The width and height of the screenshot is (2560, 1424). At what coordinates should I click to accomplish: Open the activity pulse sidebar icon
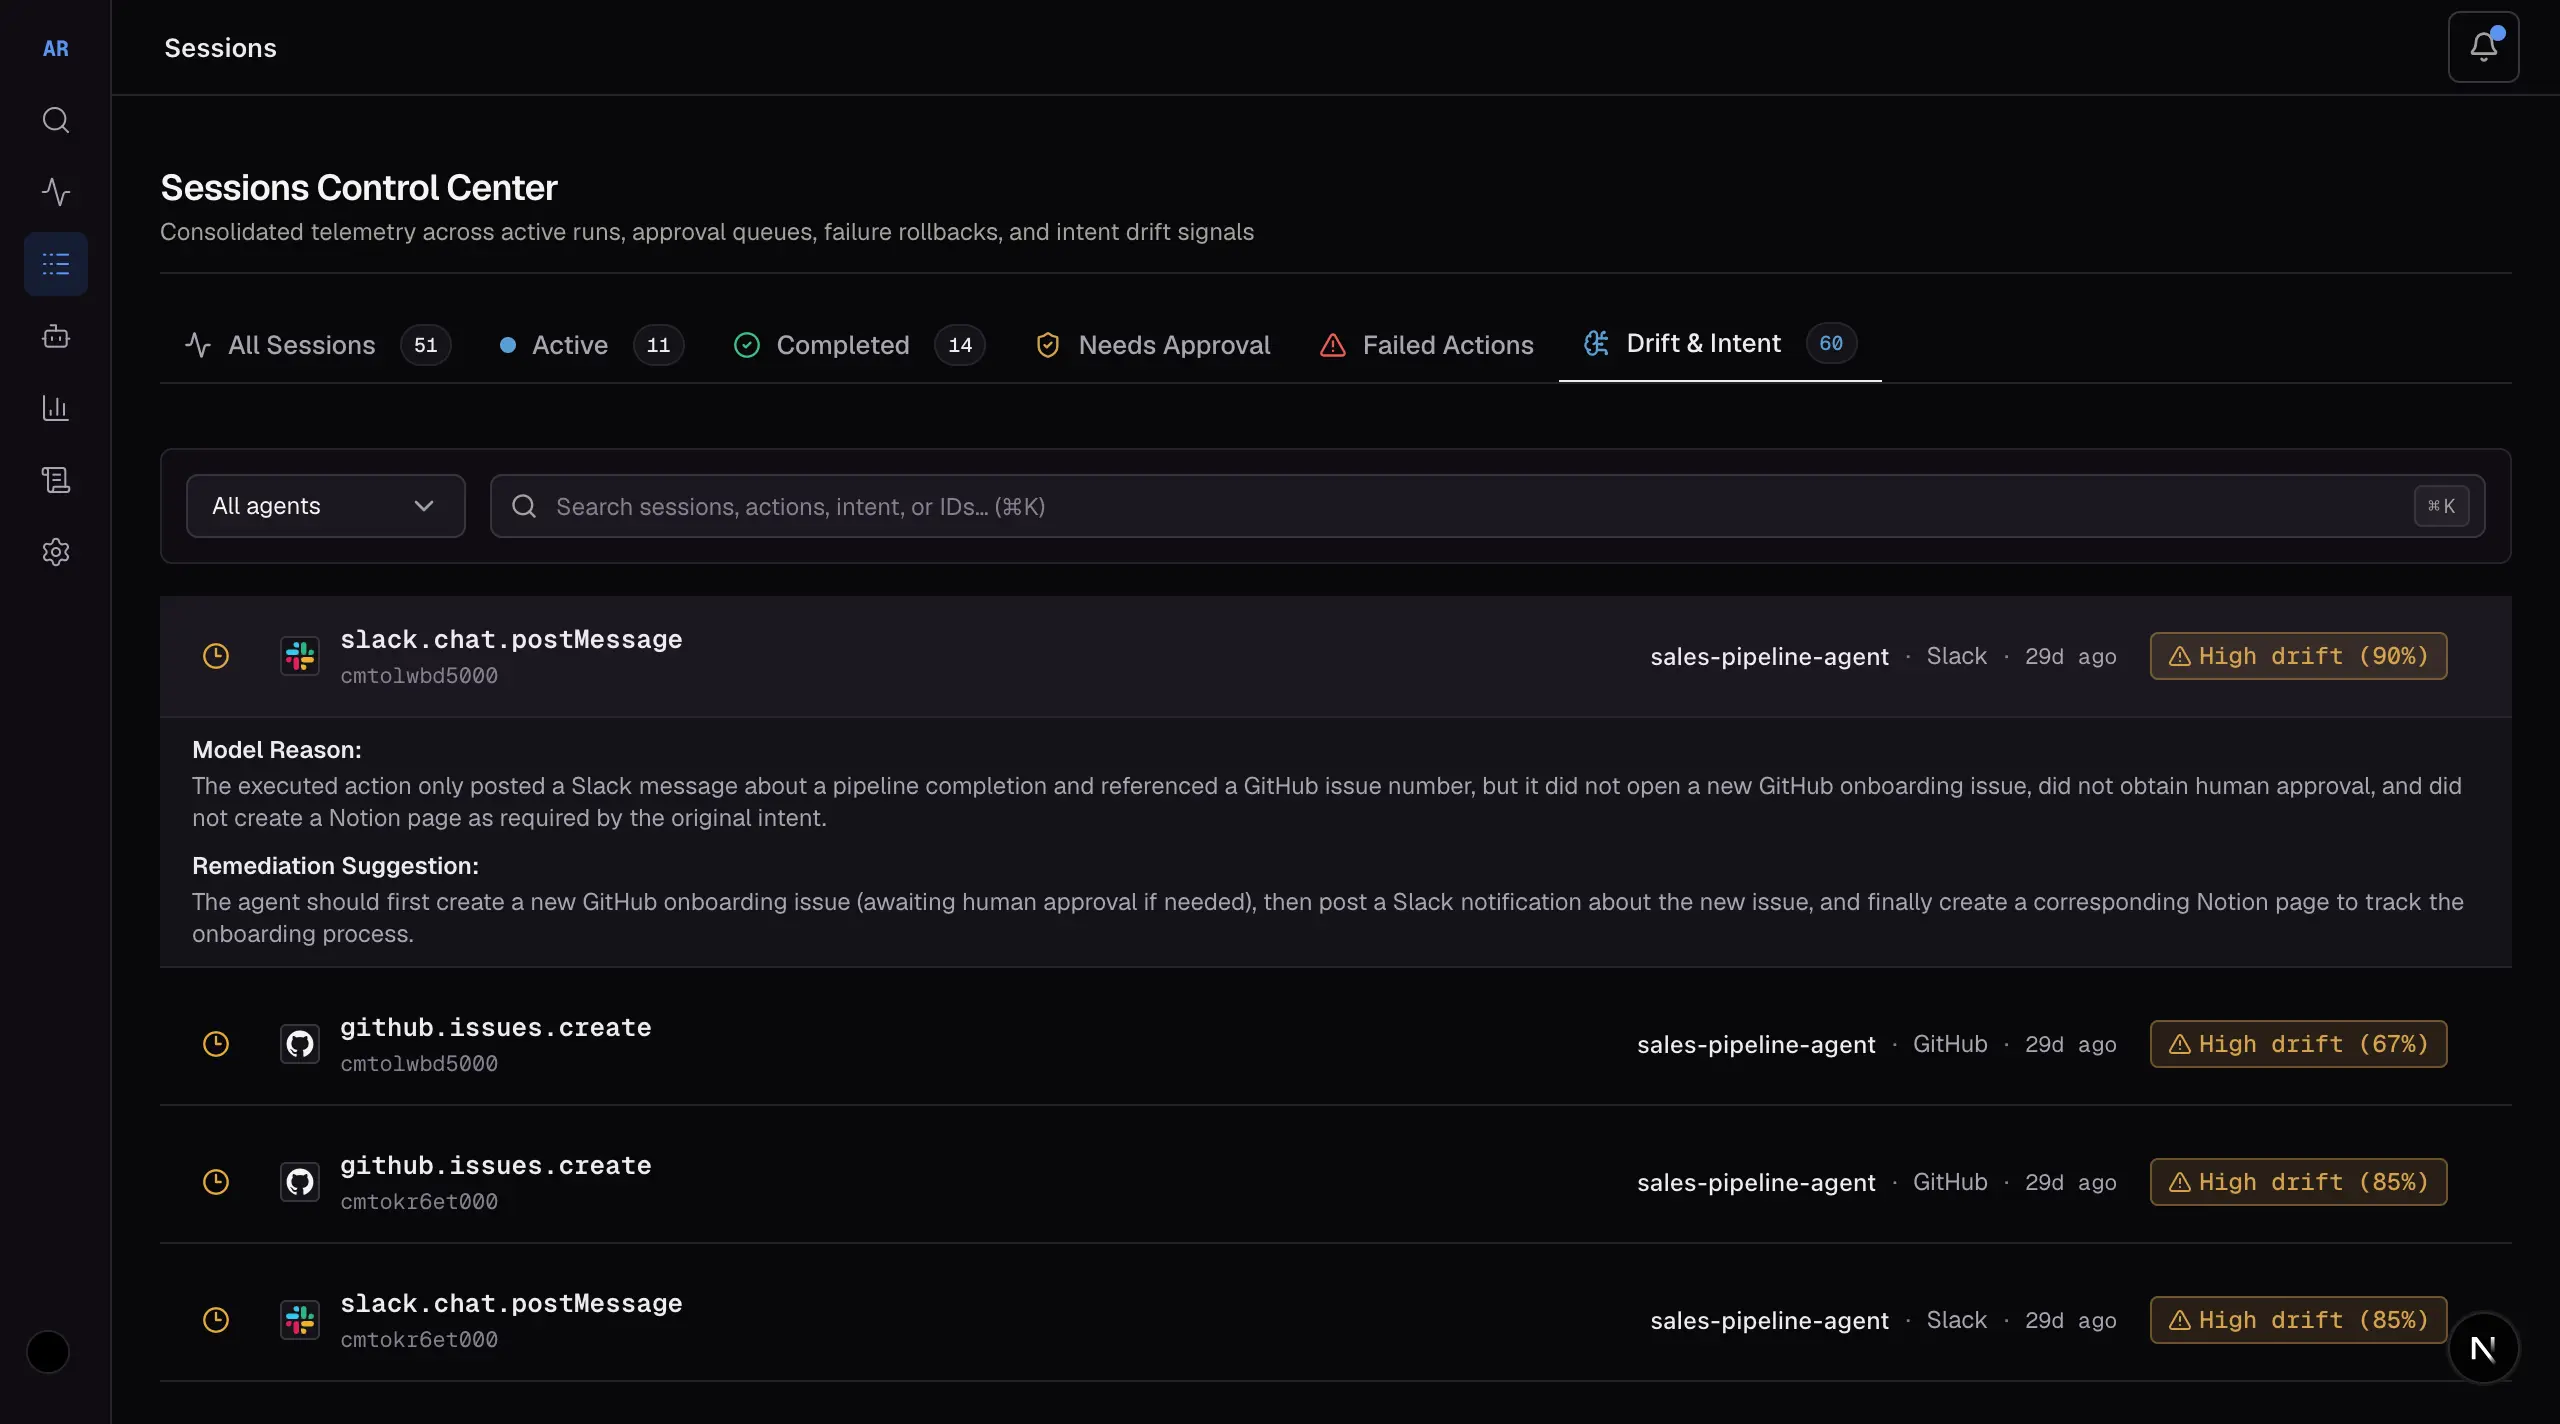click(x=56, y=192)
